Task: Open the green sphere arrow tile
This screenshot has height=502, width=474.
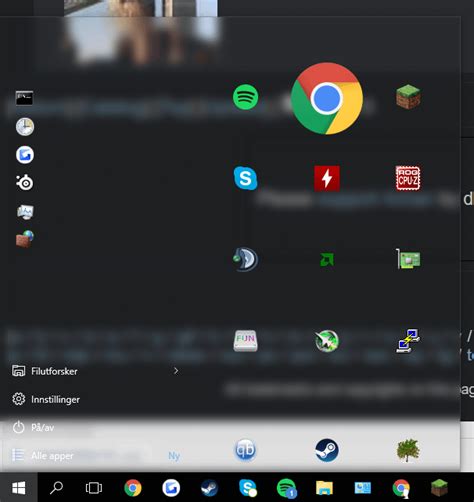Action: point(327,341)
